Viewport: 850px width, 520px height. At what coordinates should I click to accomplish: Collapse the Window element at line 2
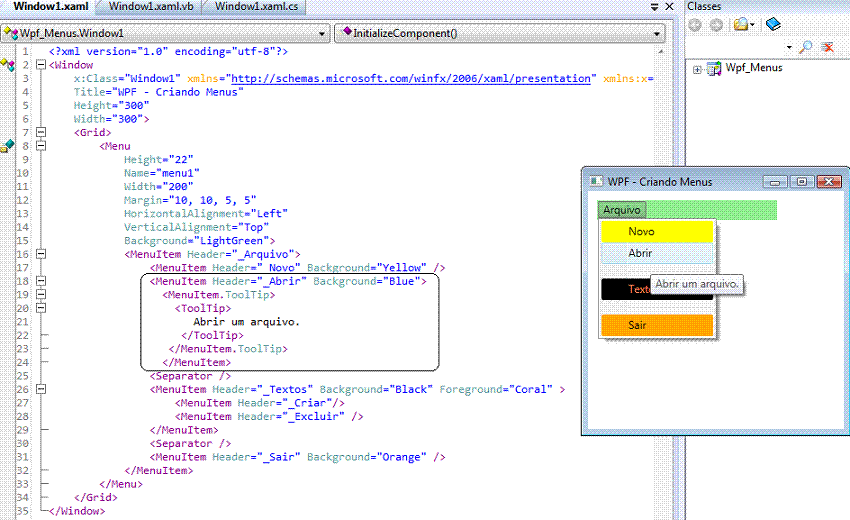pyautogui.click(x=41, y=64)
